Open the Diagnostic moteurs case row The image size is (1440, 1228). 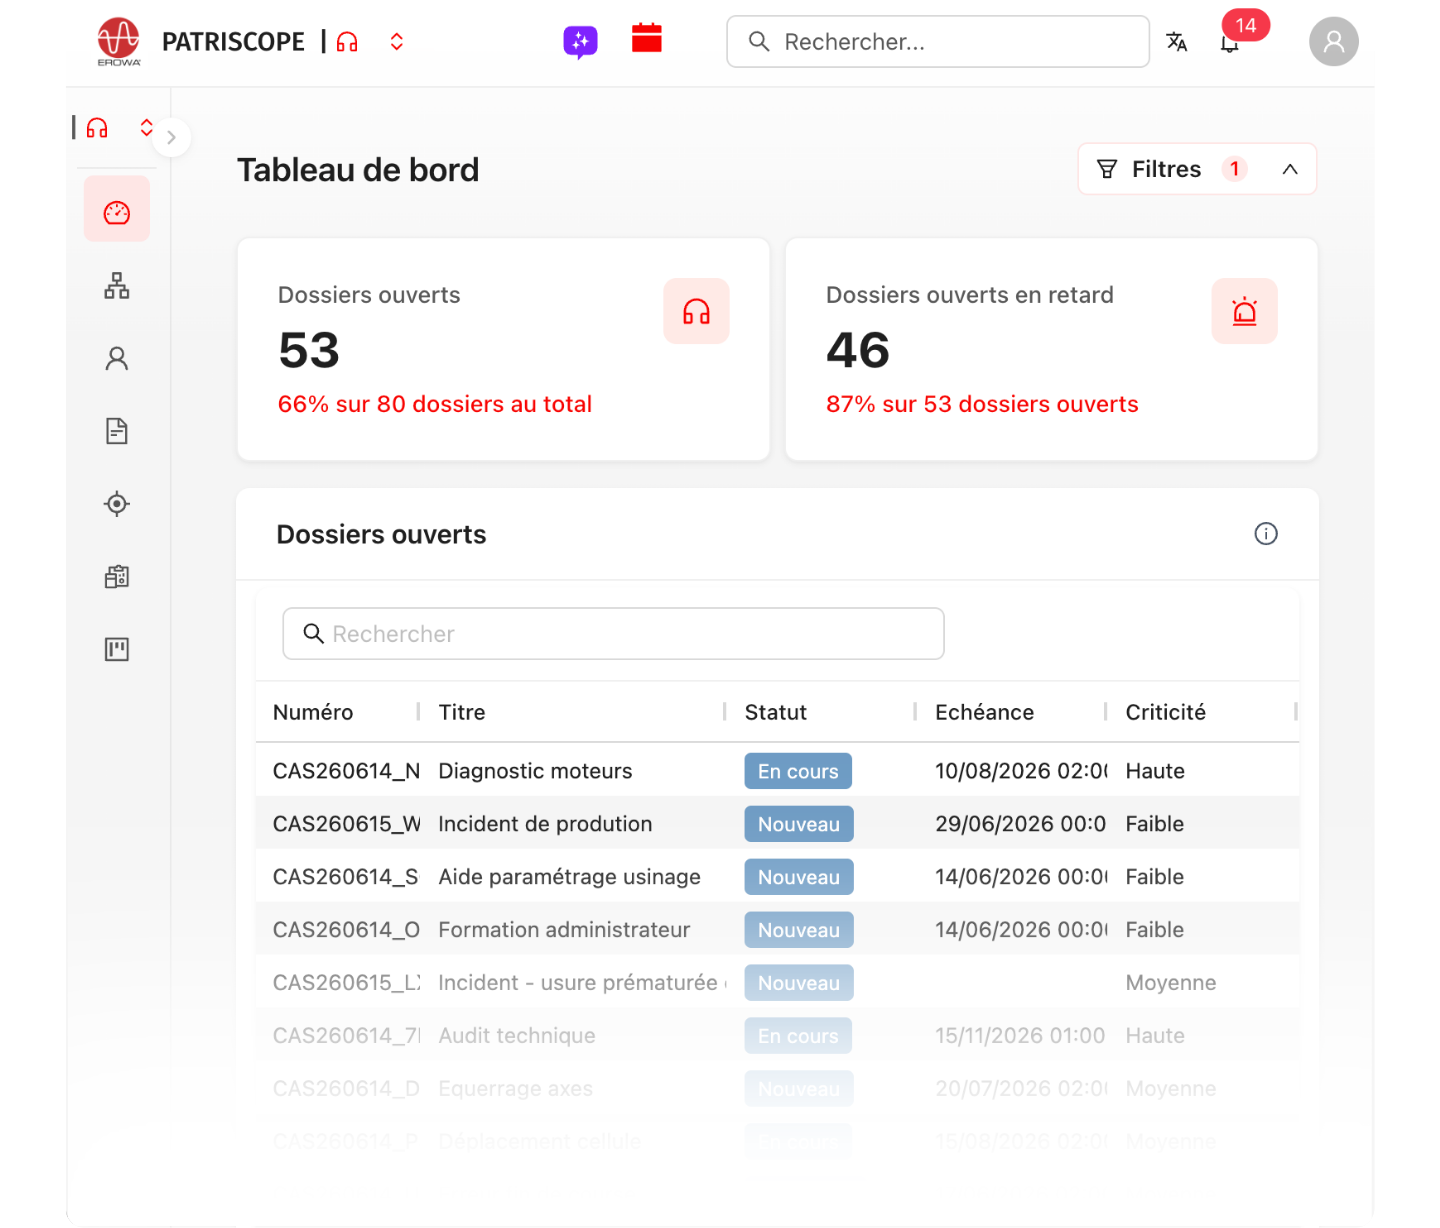(x=778, y=771)
